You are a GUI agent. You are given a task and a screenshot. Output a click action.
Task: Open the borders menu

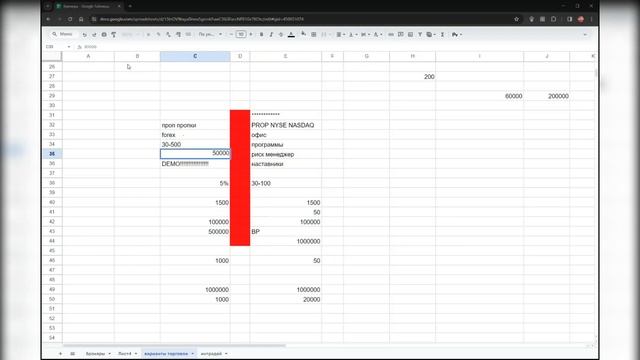(x=314, y=35)
